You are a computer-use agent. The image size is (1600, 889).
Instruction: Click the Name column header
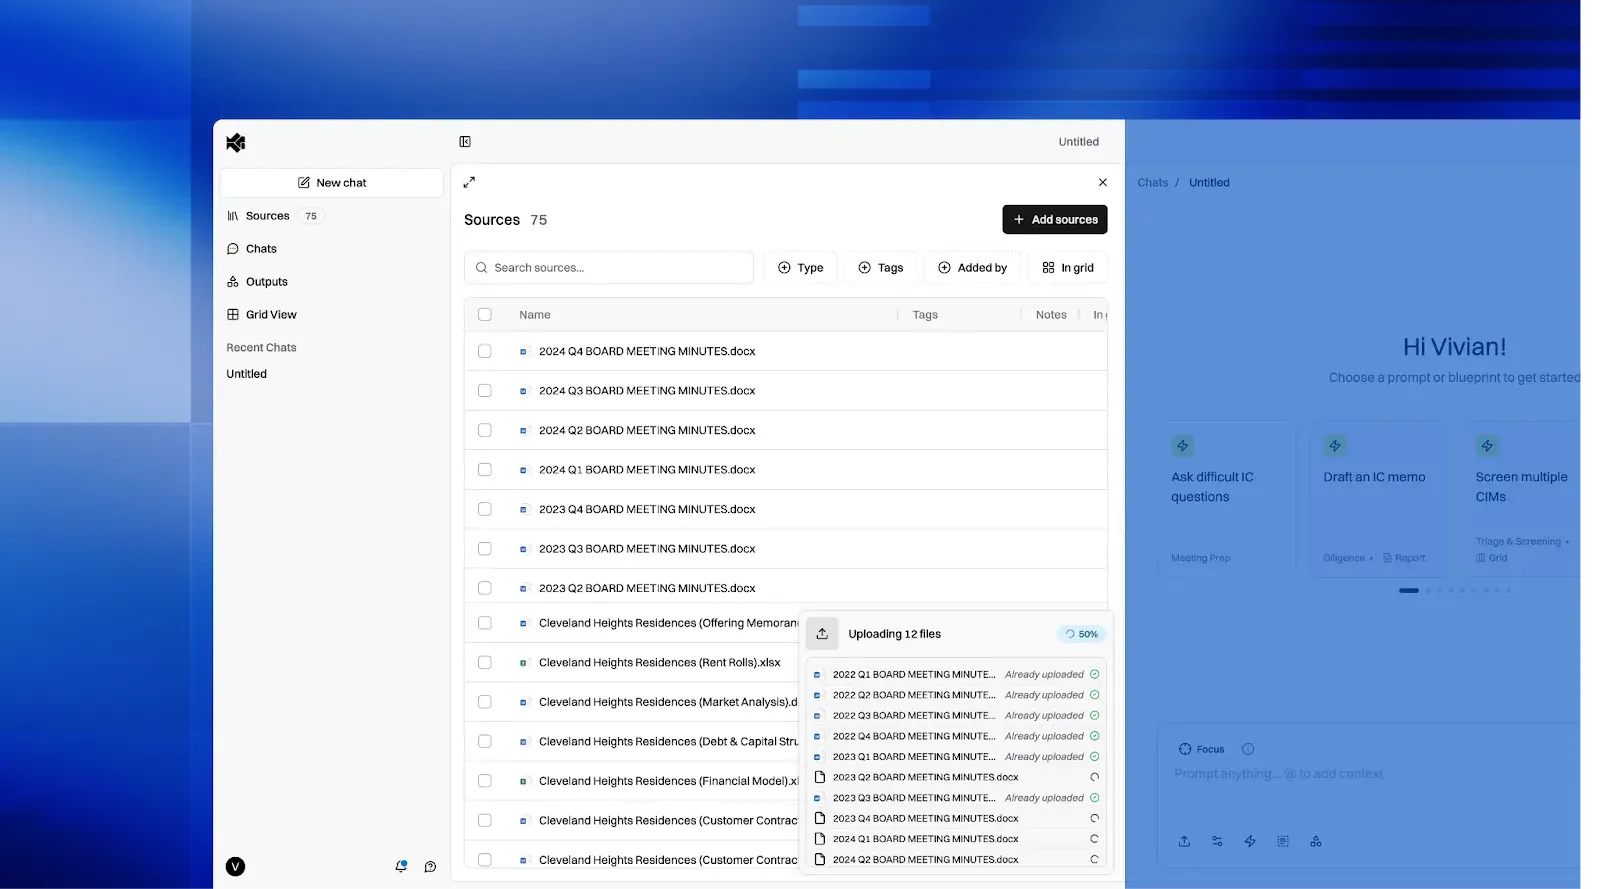tap(535, 315)
